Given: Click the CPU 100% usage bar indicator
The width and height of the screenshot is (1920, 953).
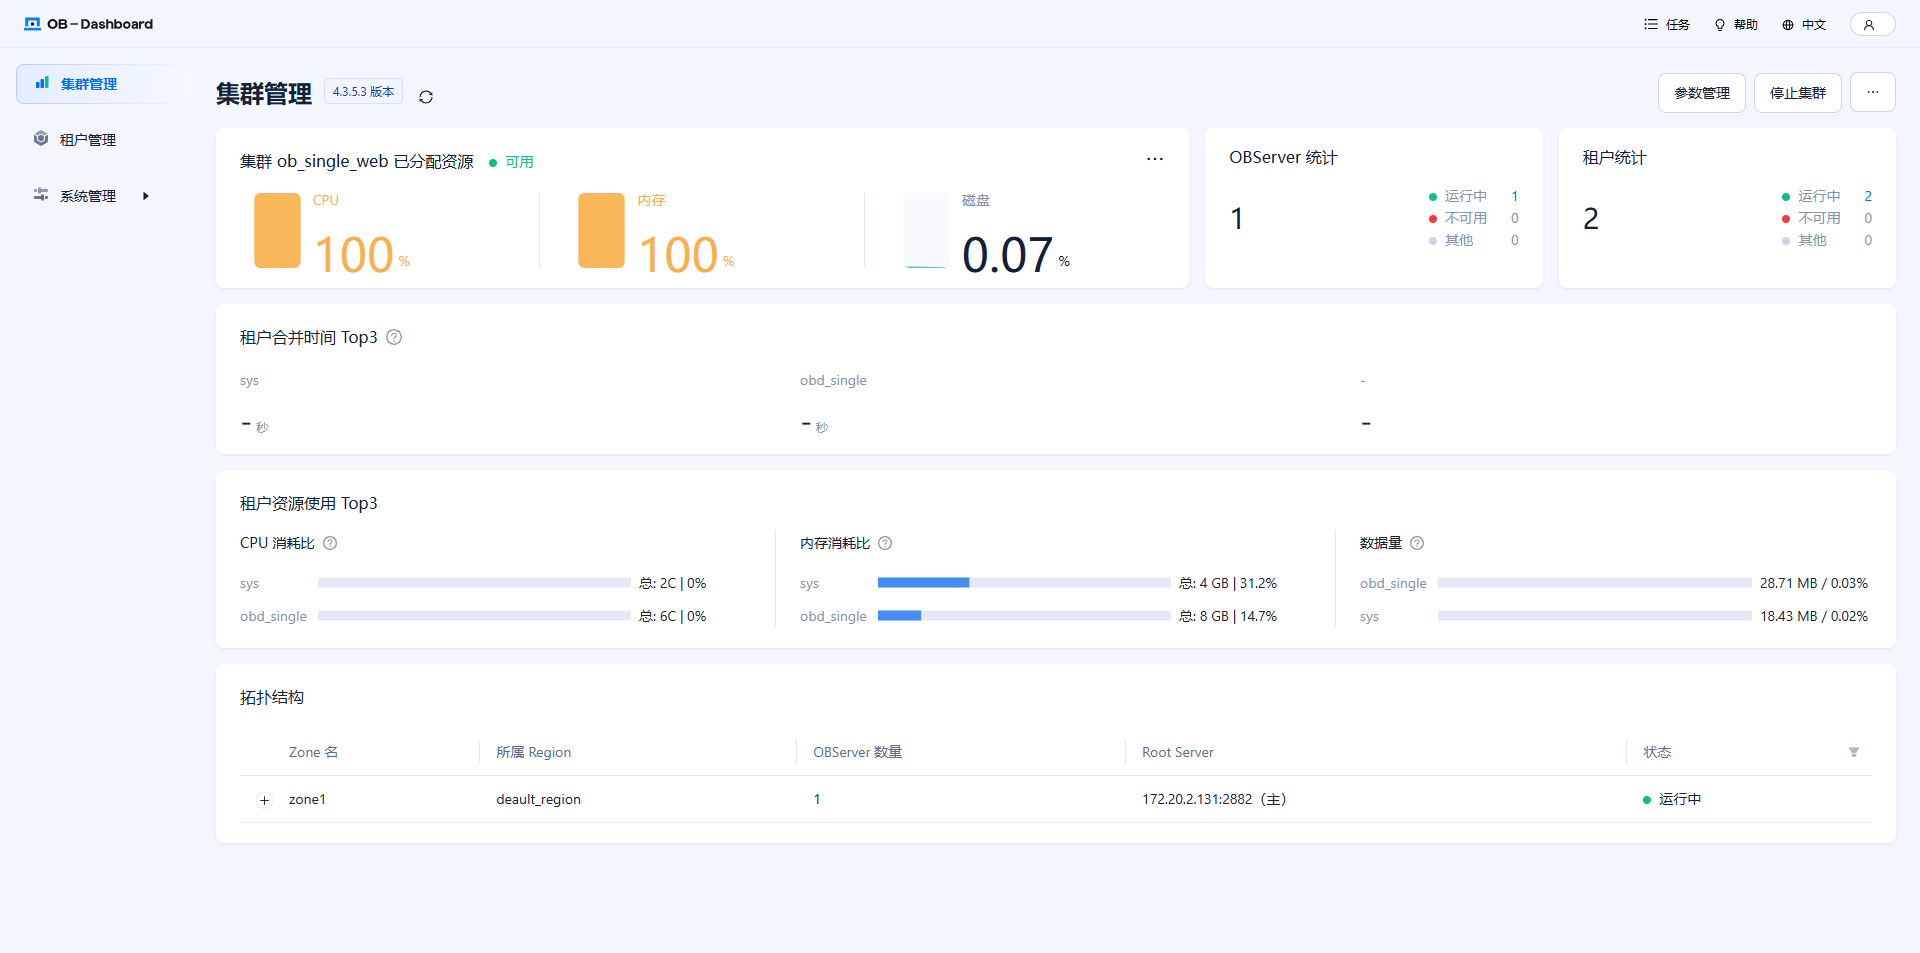Looking at the screenshot, I should pyautogui.click(x=277, y=231).
